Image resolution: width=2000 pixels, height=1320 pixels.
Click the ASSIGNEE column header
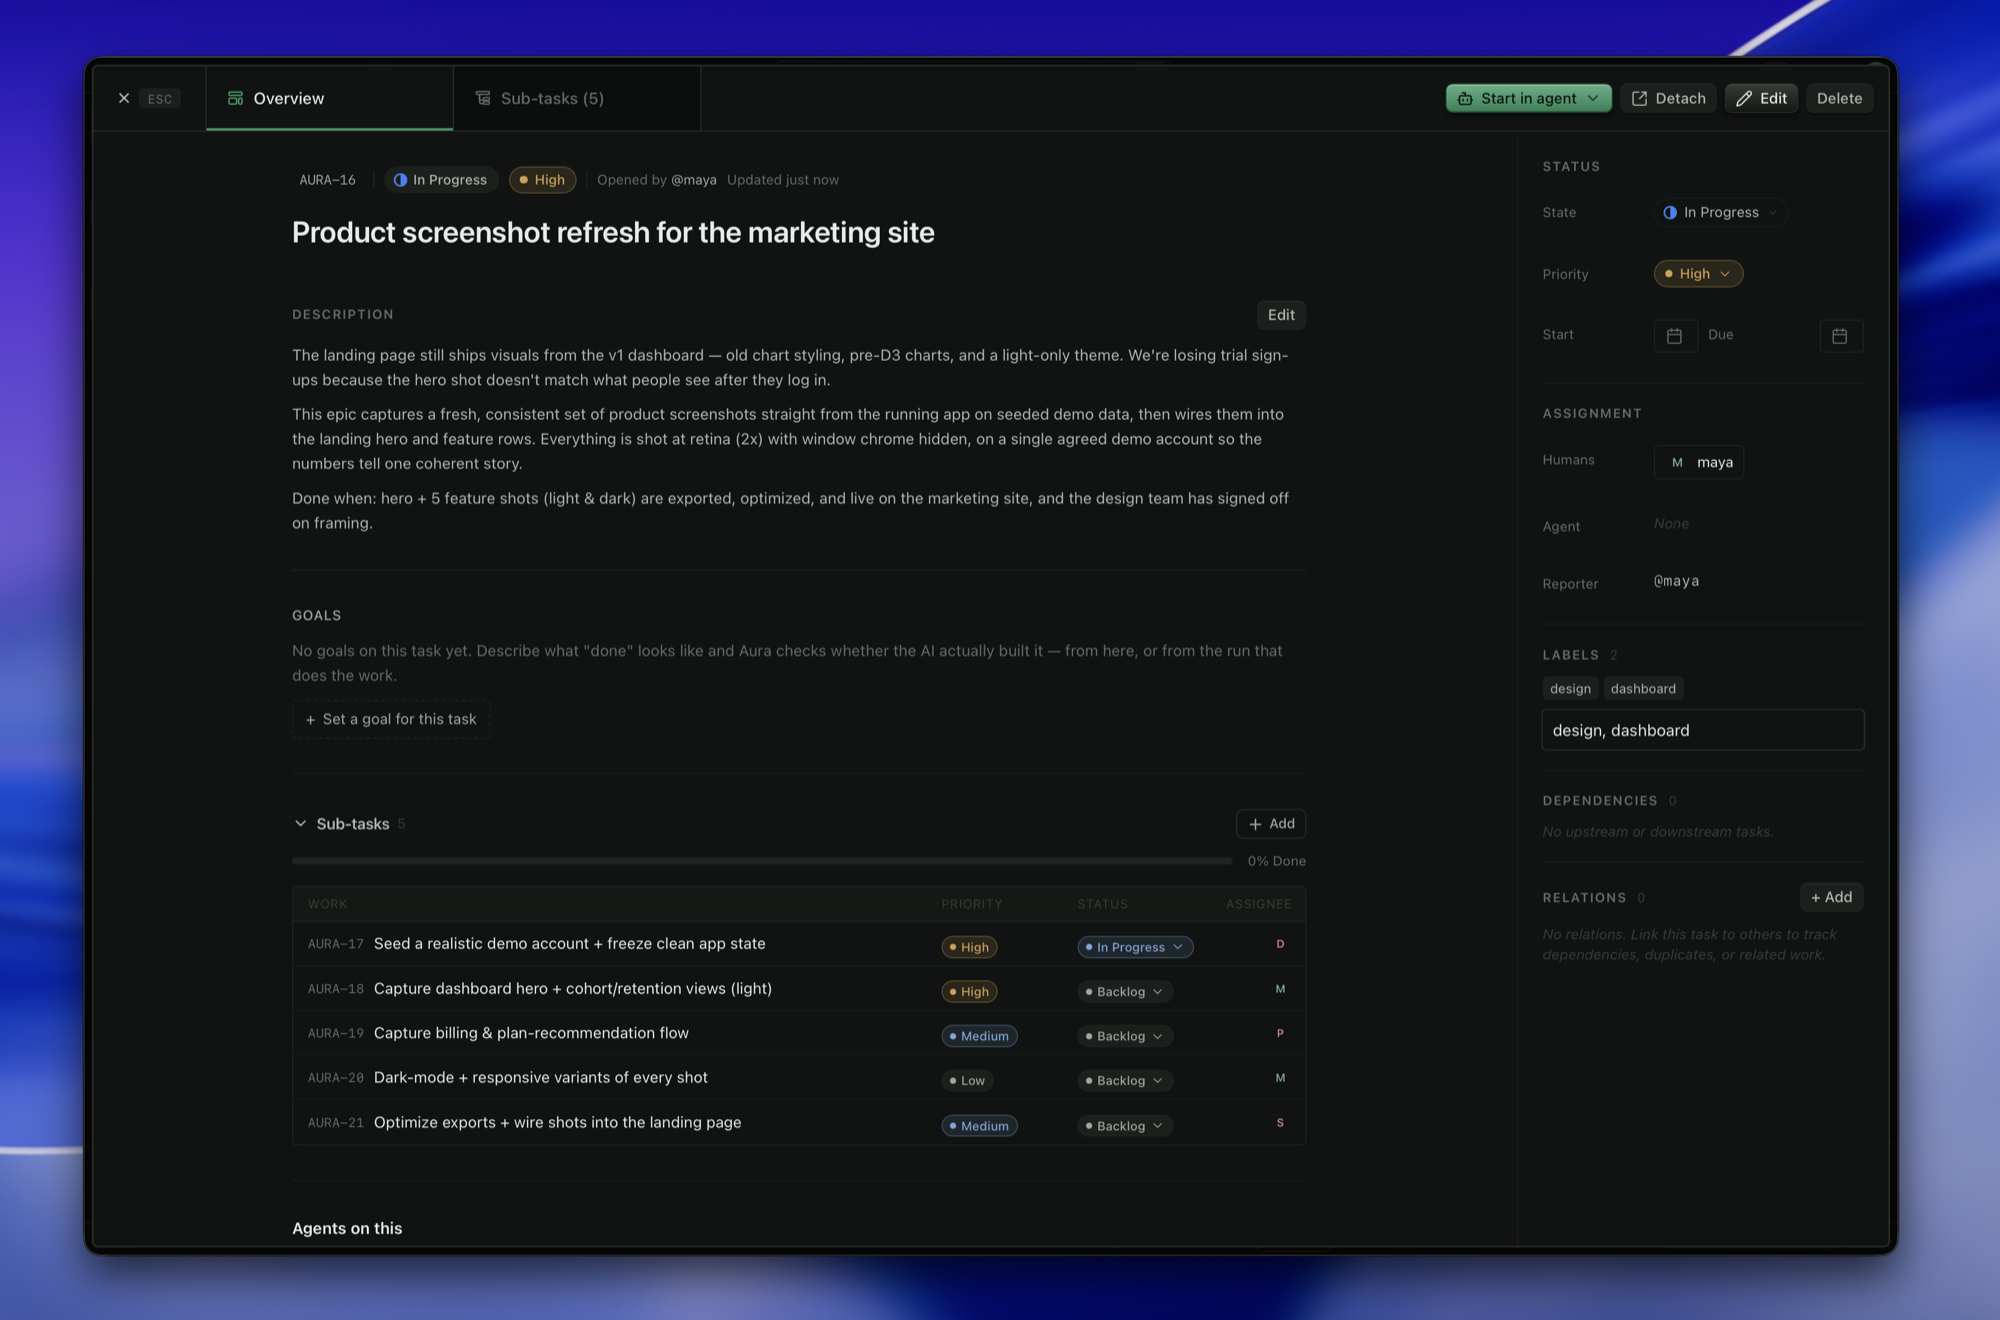1258,904
